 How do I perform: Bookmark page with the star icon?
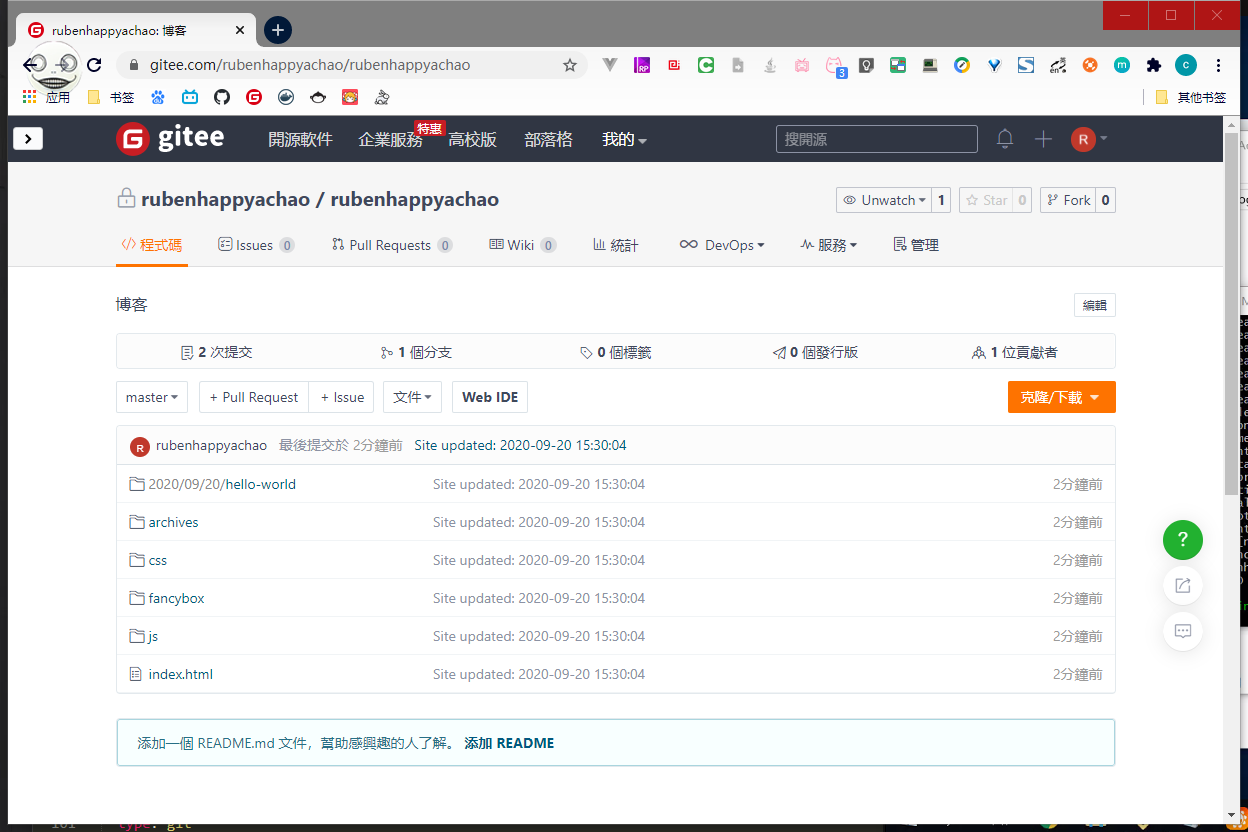[x=570, y=65]
